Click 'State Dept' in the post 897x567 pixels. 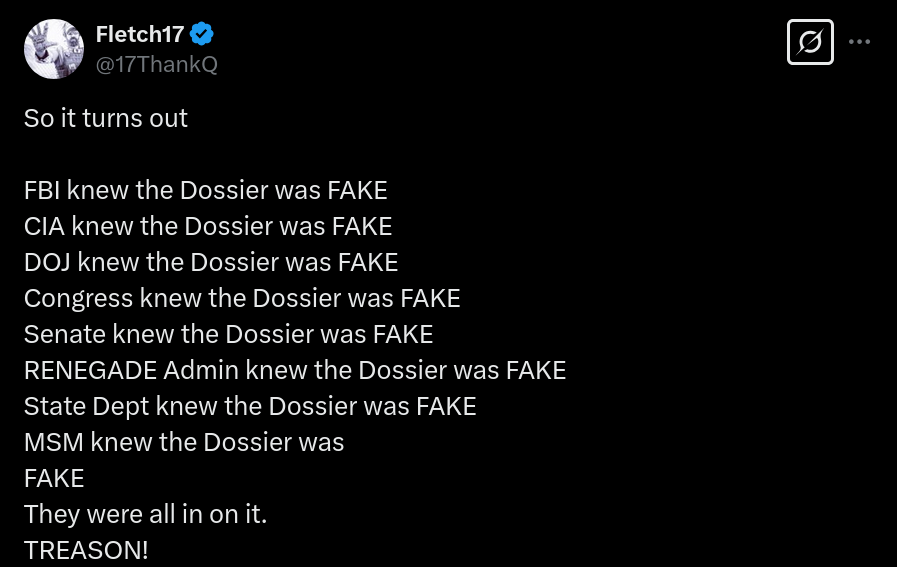(x=86, y=407)
